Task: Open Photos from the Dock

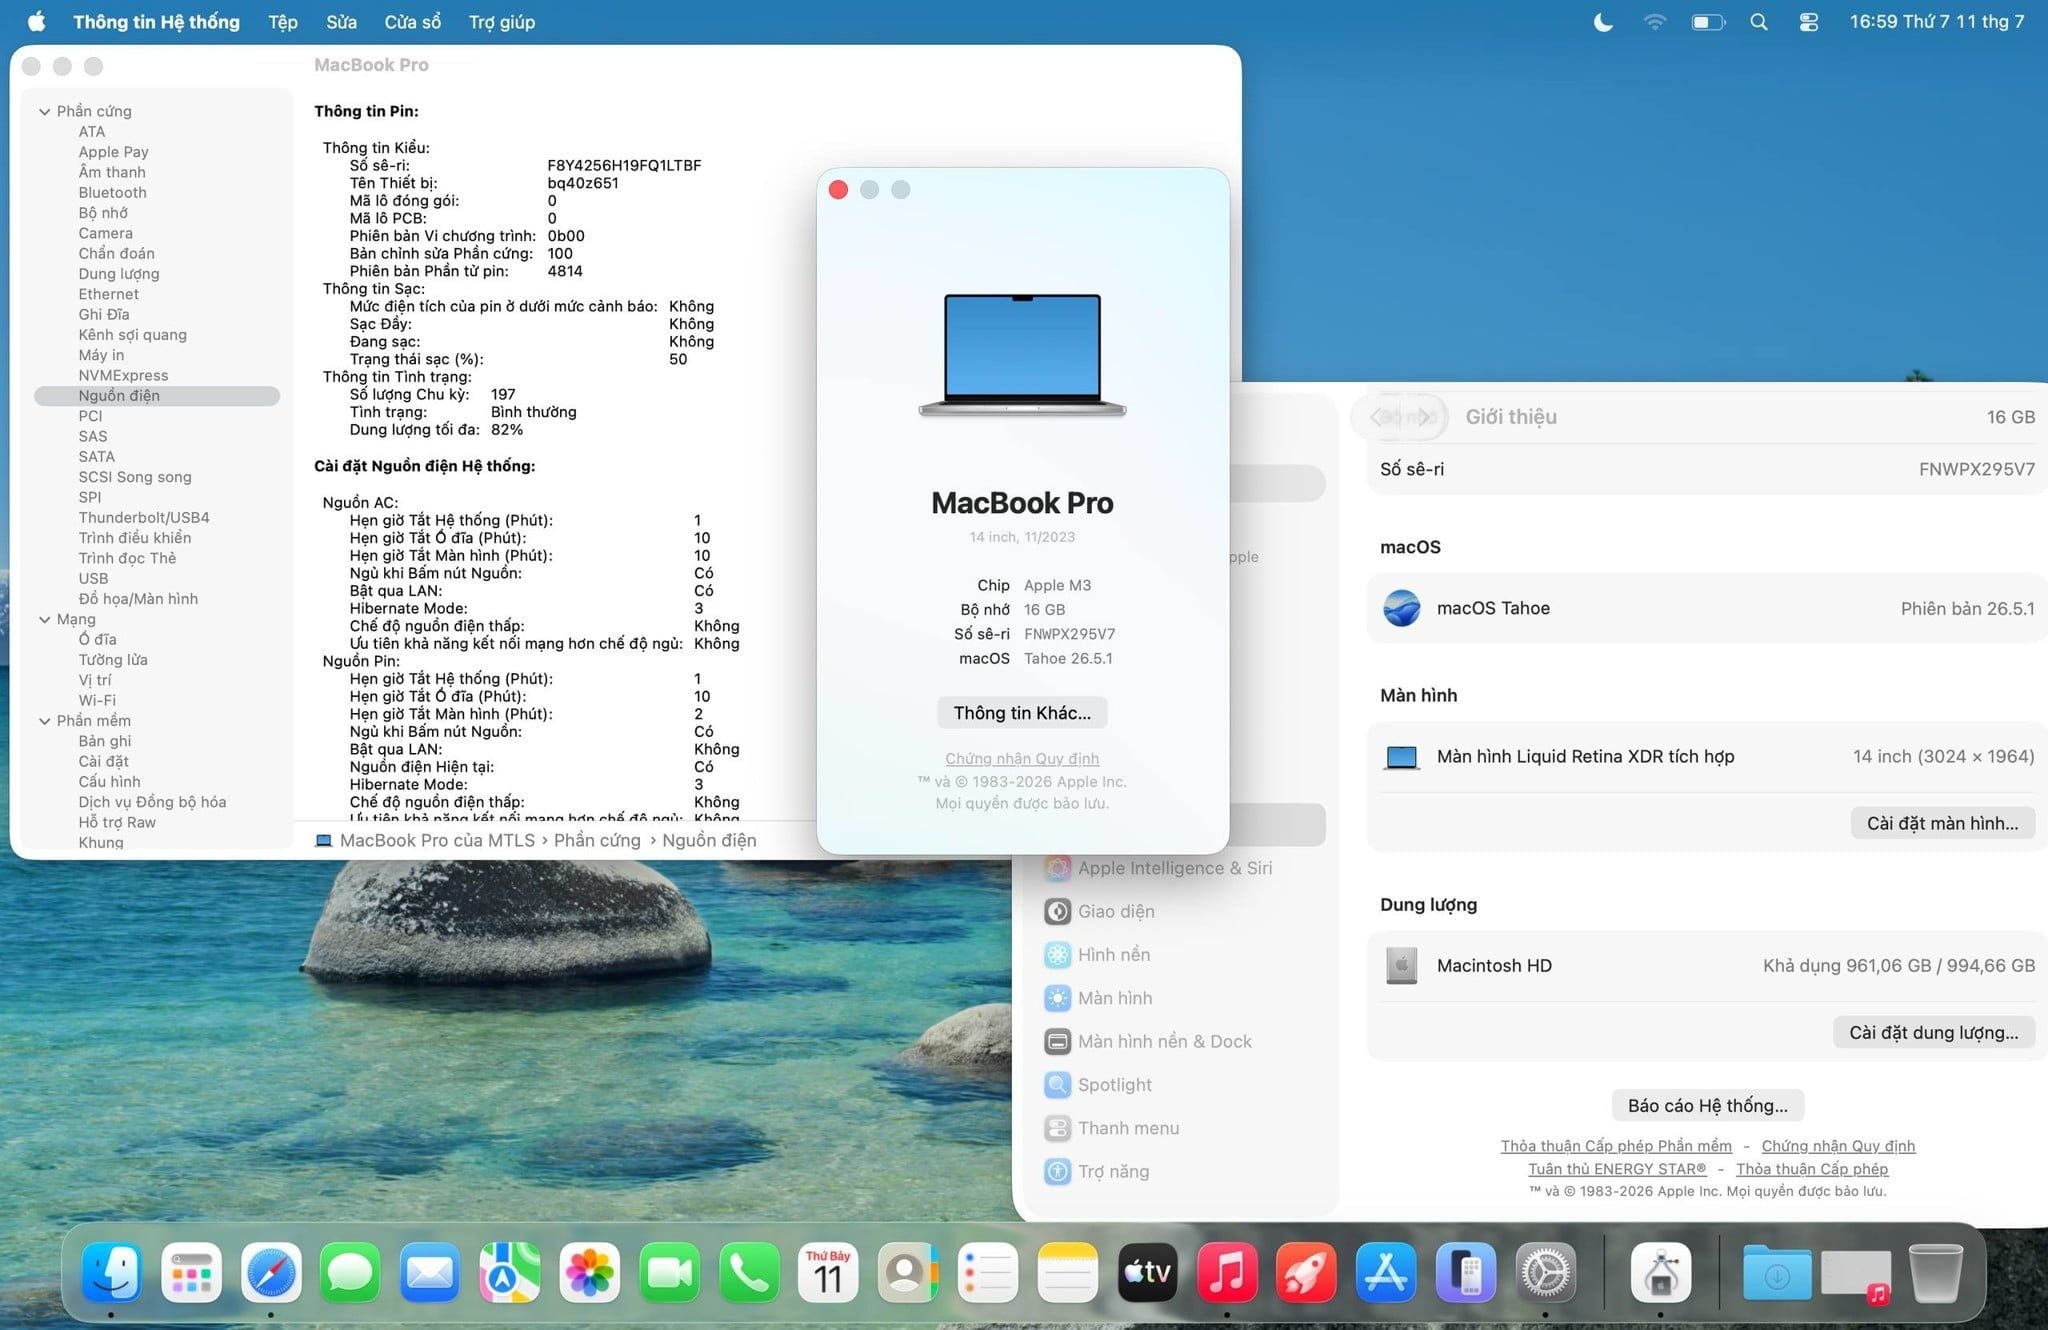Action: (590, 1272)
